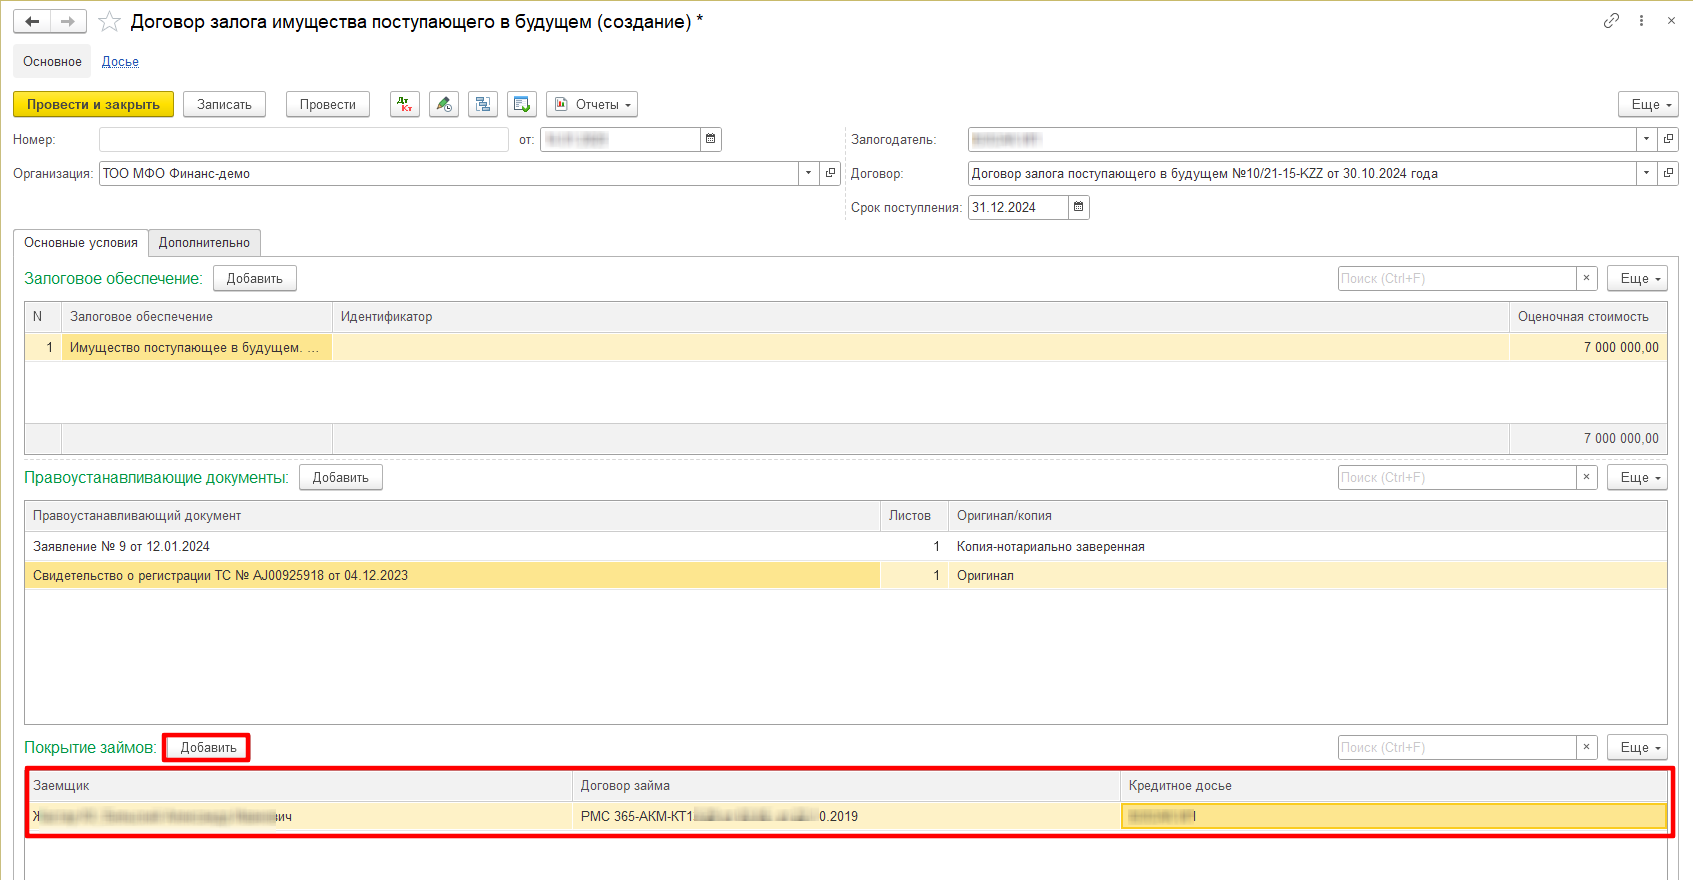Clear the Залоговое обеспечение search box
This screenshot has width=1693, height=880.
[x=1587, y=278]
